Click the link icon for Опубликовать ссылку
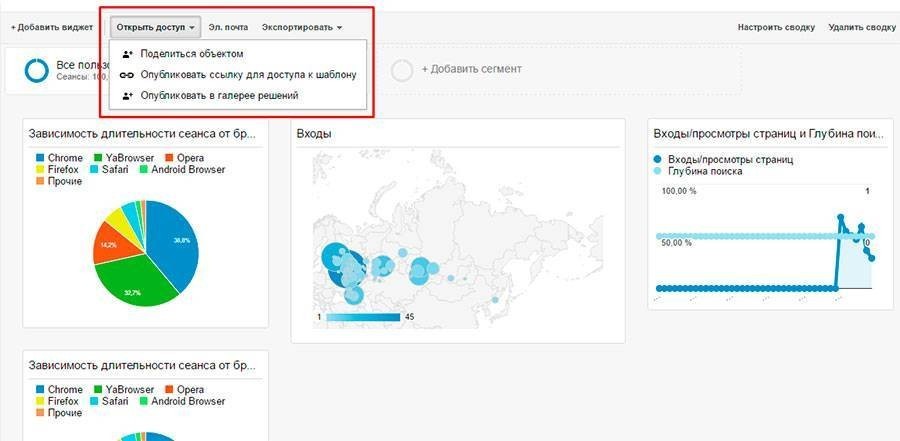900x441 pixels. [127, 75]
